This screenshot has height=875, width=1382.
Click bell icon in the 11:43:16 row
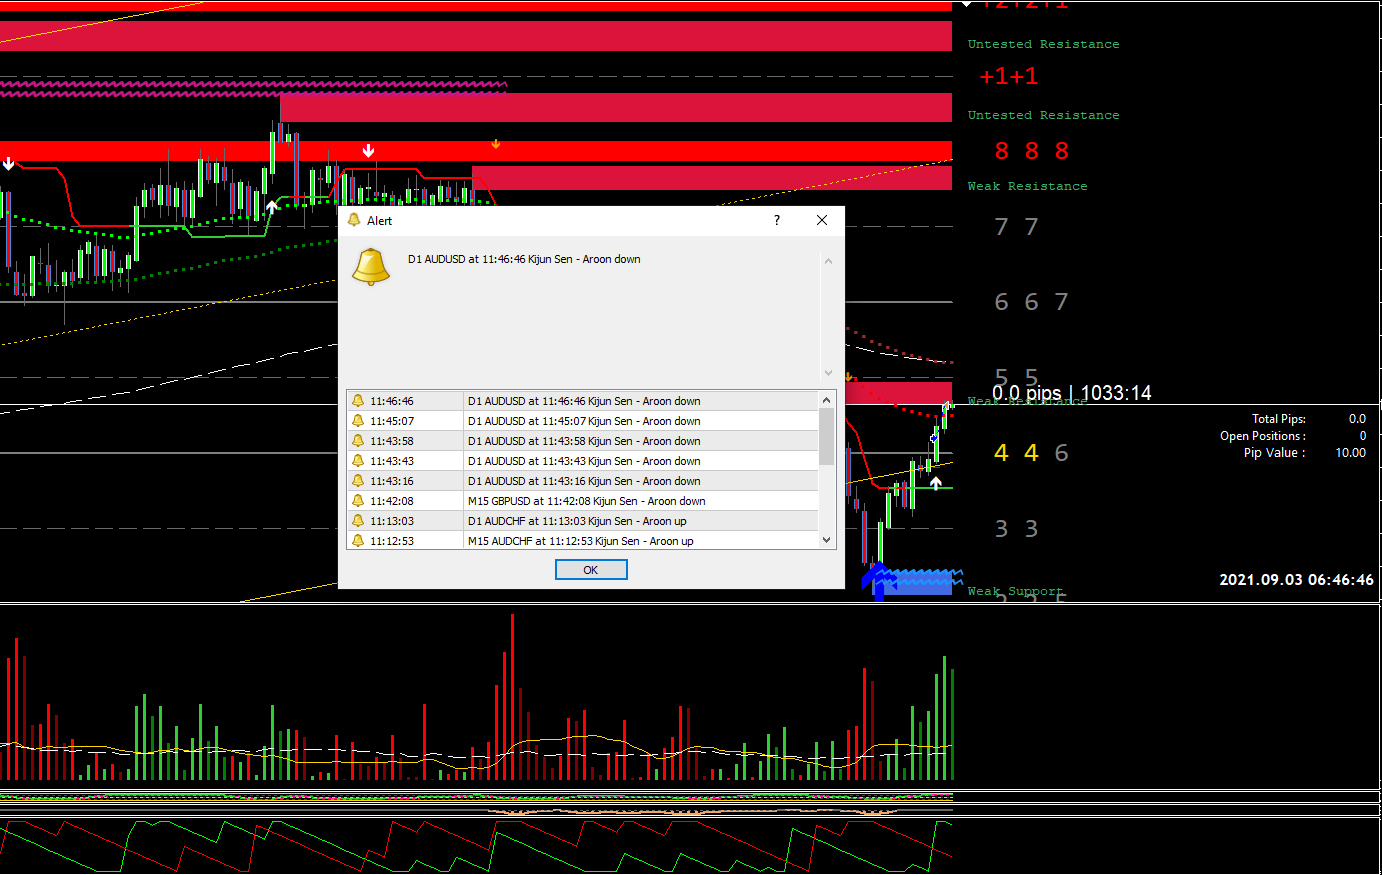click(358, 481)
